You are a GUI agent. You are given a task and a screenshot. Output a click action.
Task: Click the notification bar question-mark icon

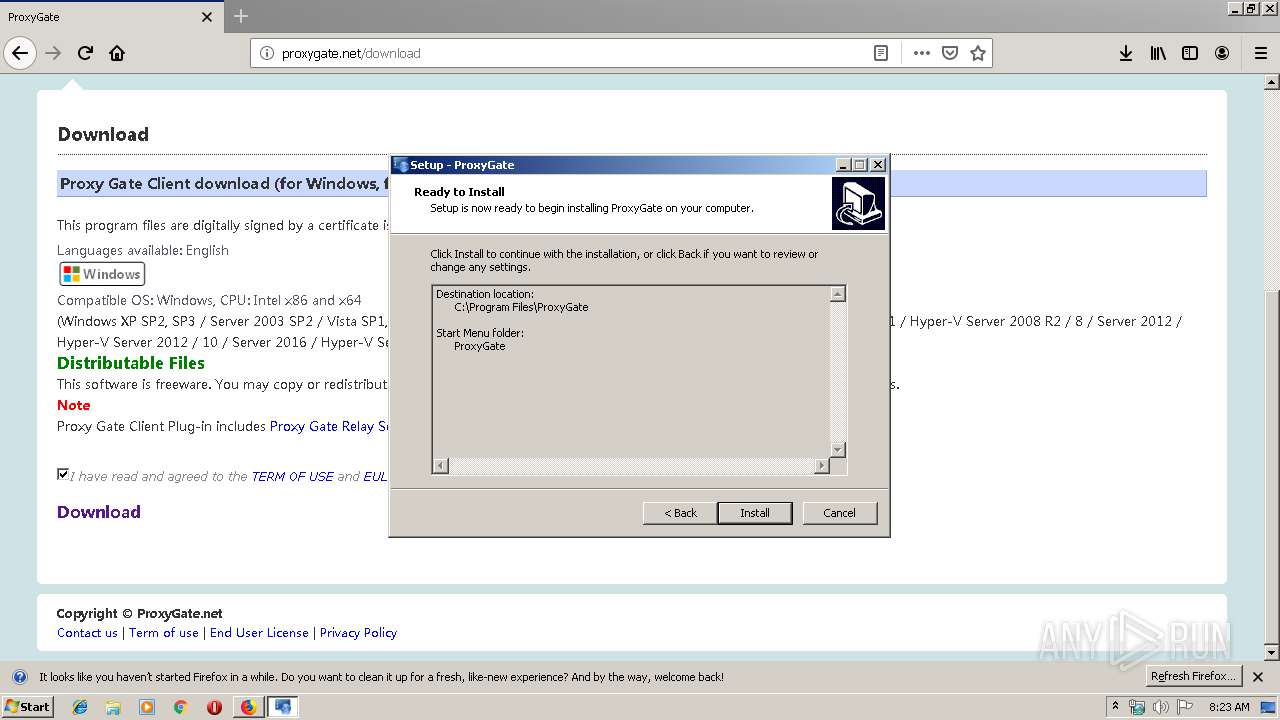pos(19,677)
